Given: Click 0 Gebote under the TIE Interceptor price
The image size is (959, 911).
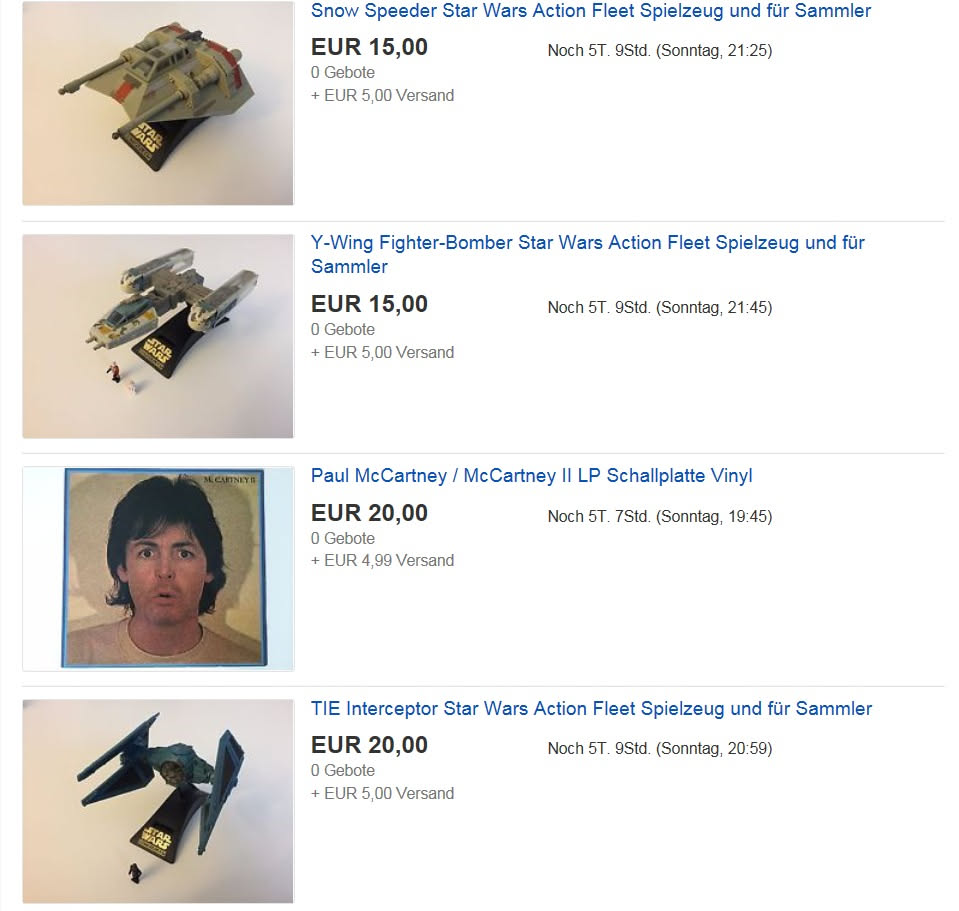Looking at the screenshot, I should [342, 771].
